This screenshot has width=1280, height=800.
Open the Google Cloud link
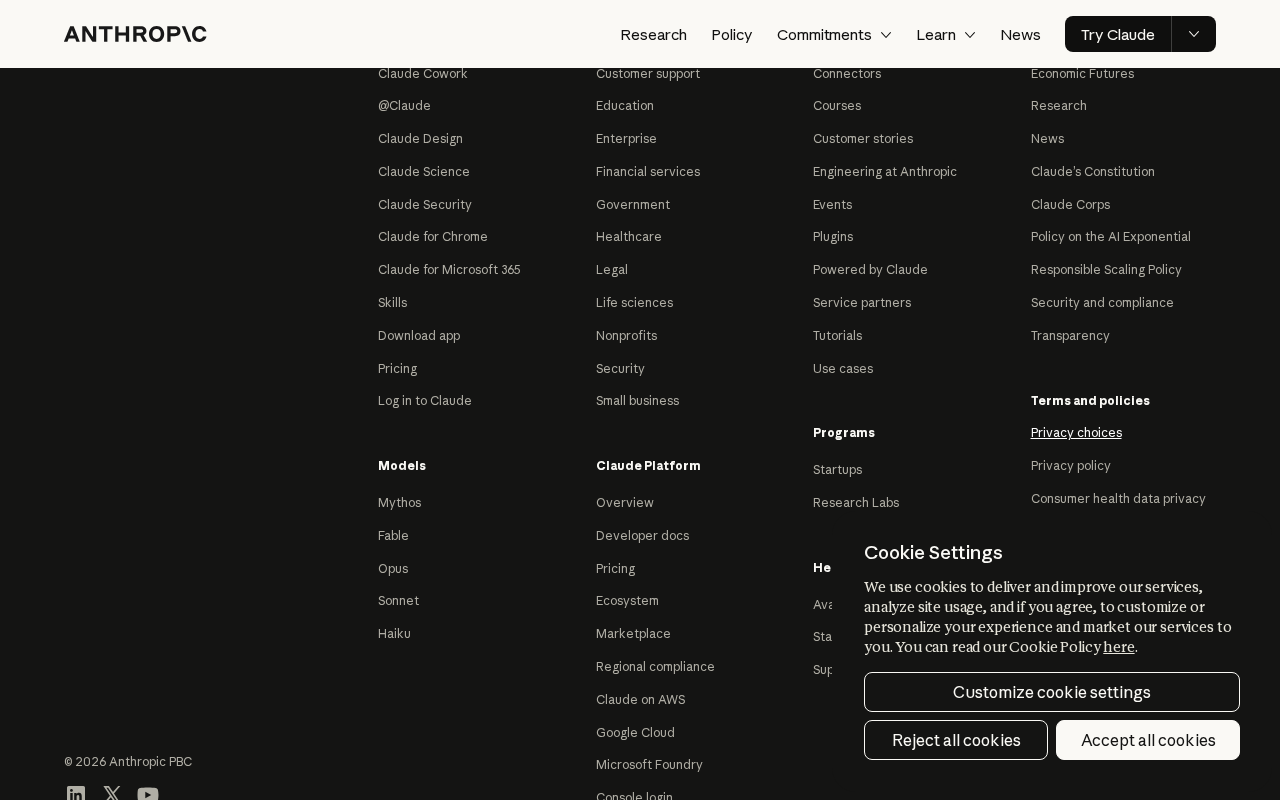(635, 732)
